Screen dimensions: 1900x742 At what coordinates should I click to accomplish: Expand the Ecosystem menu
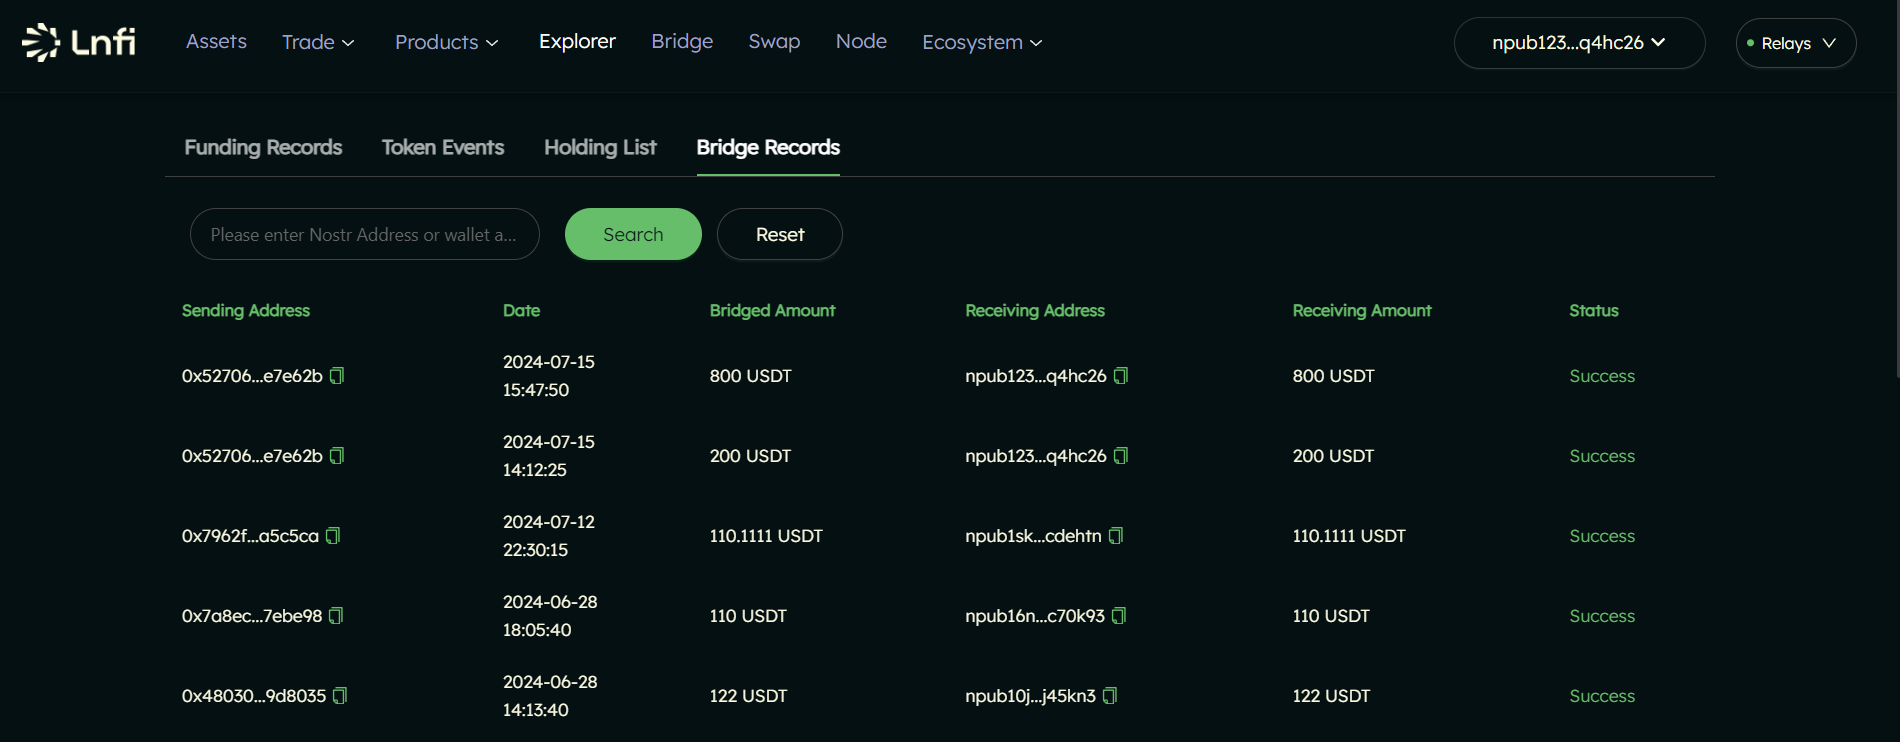click(981, 42)
